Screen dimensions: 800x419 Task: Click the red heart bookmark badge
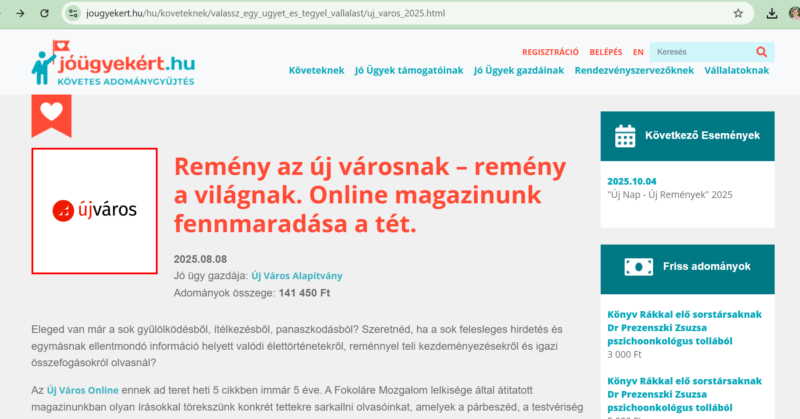(52, 116)
